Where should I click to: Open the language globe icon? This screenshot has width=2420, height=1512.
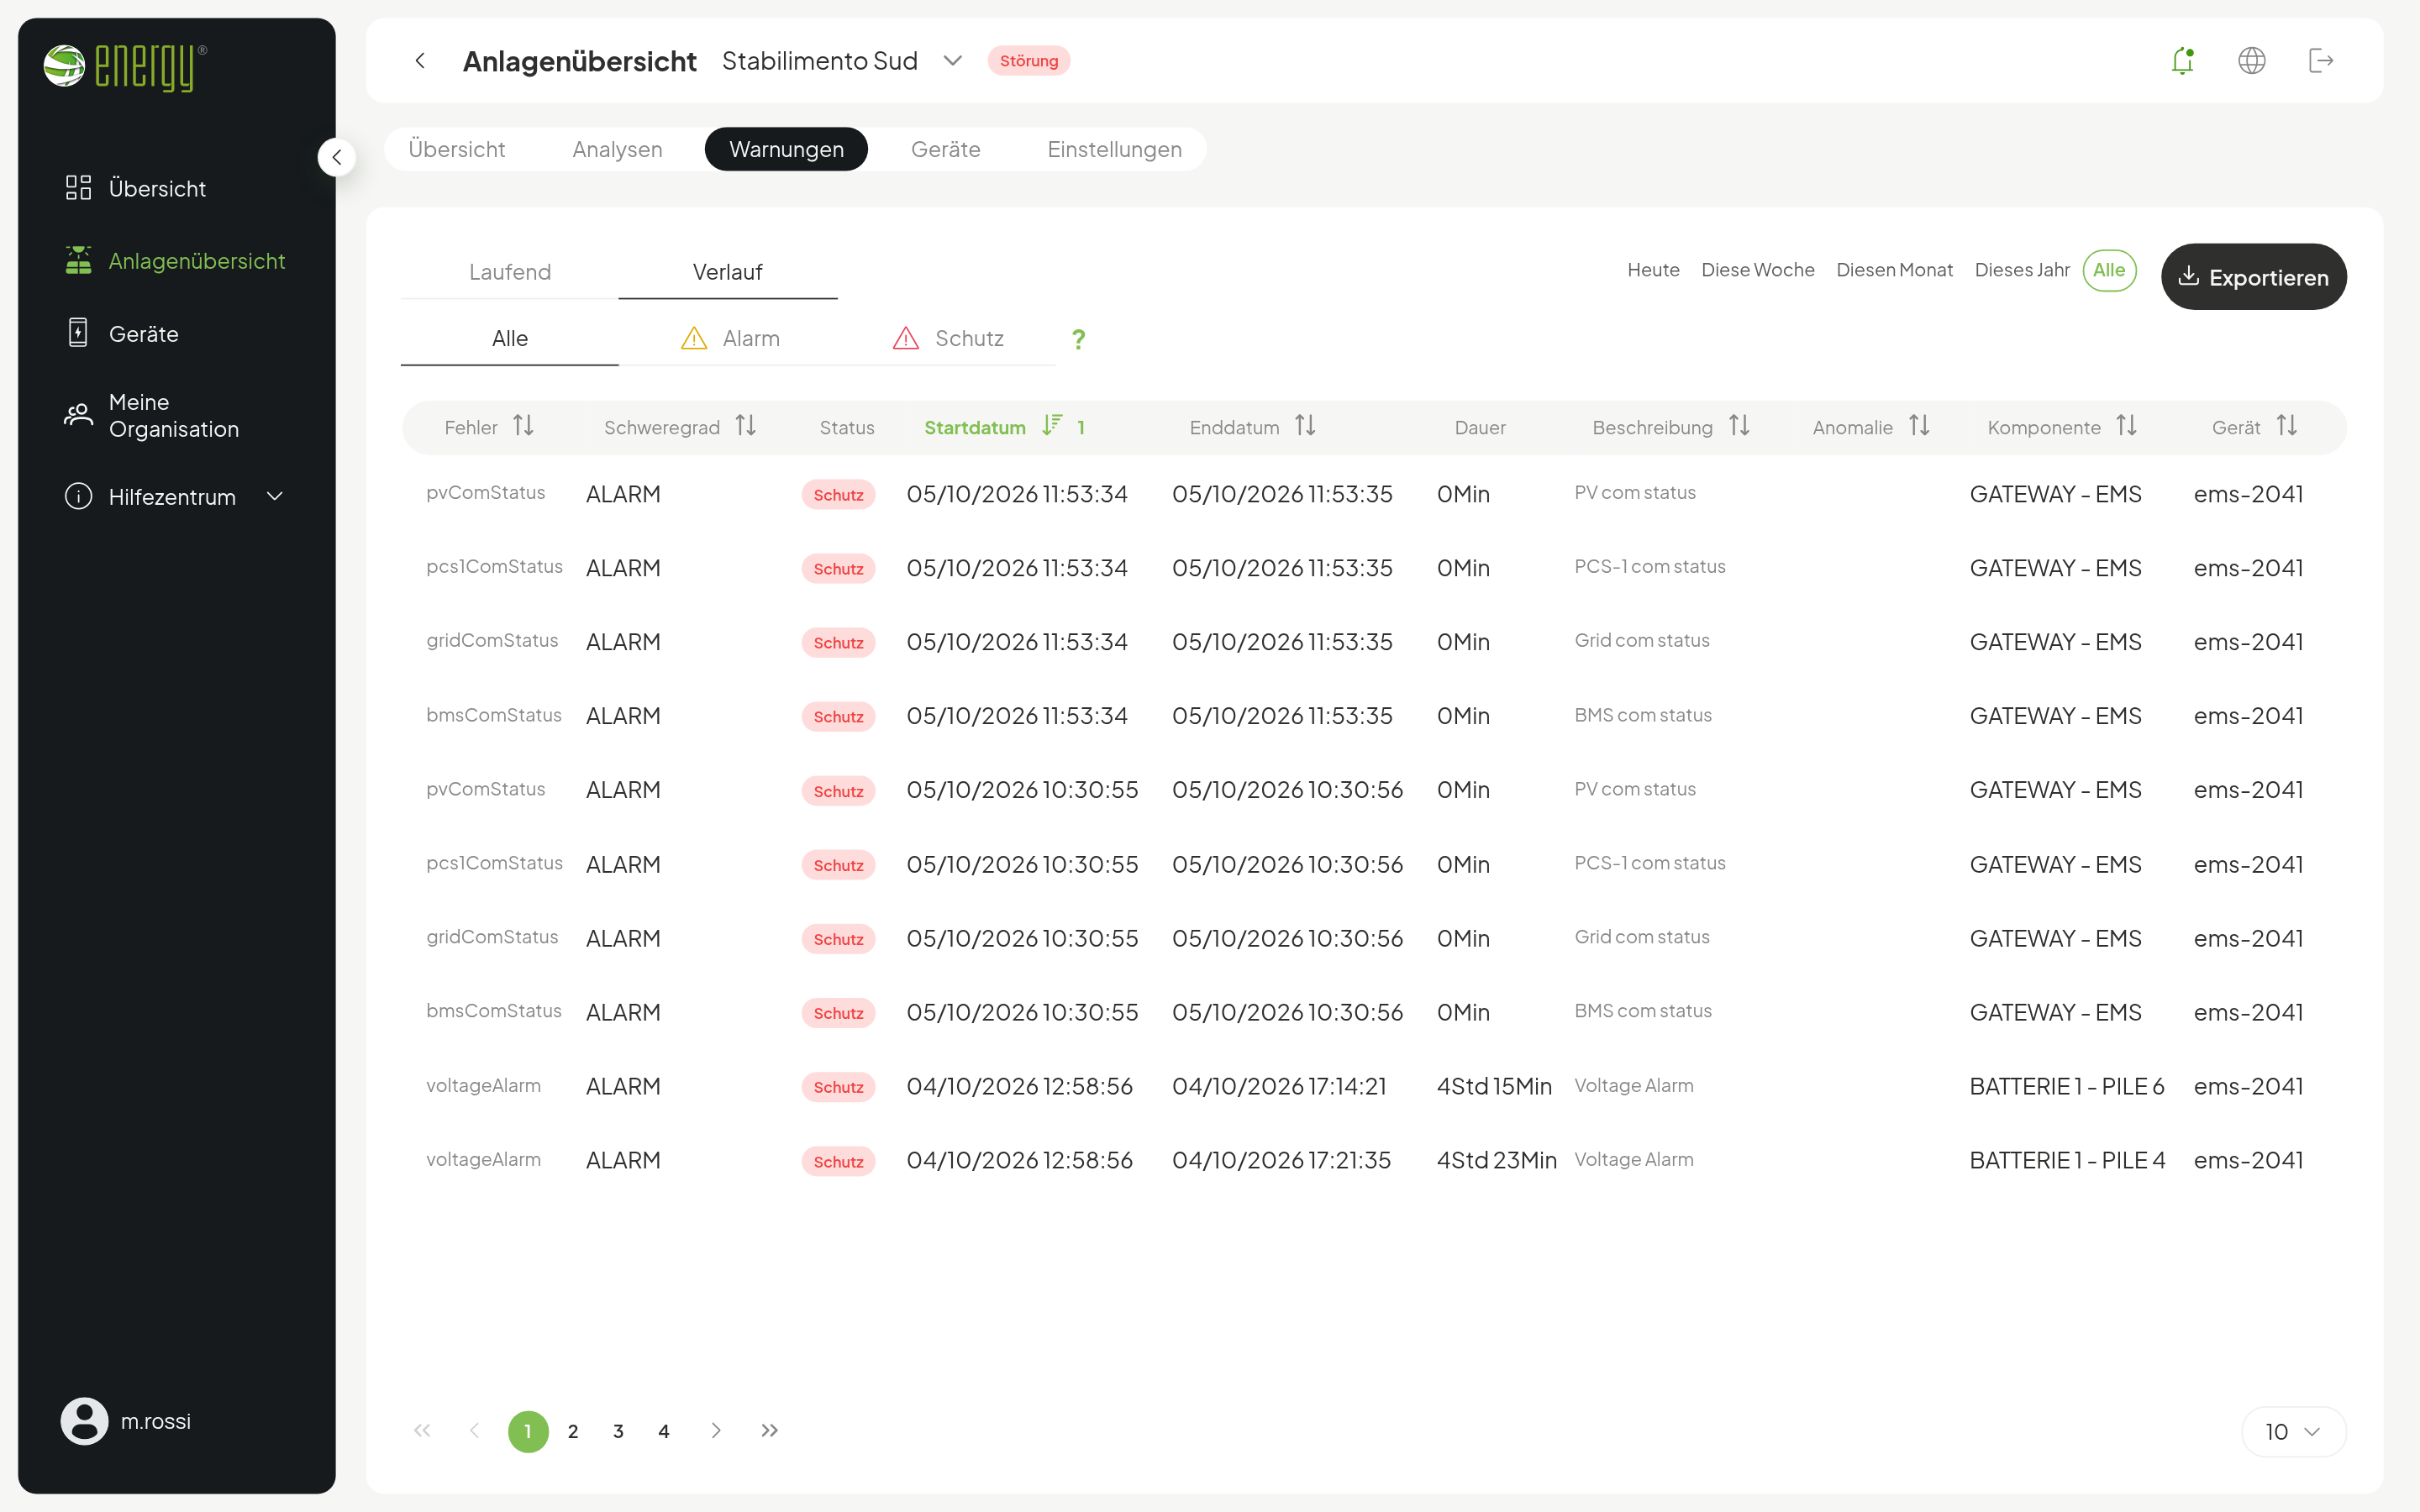coord(2251,61)
